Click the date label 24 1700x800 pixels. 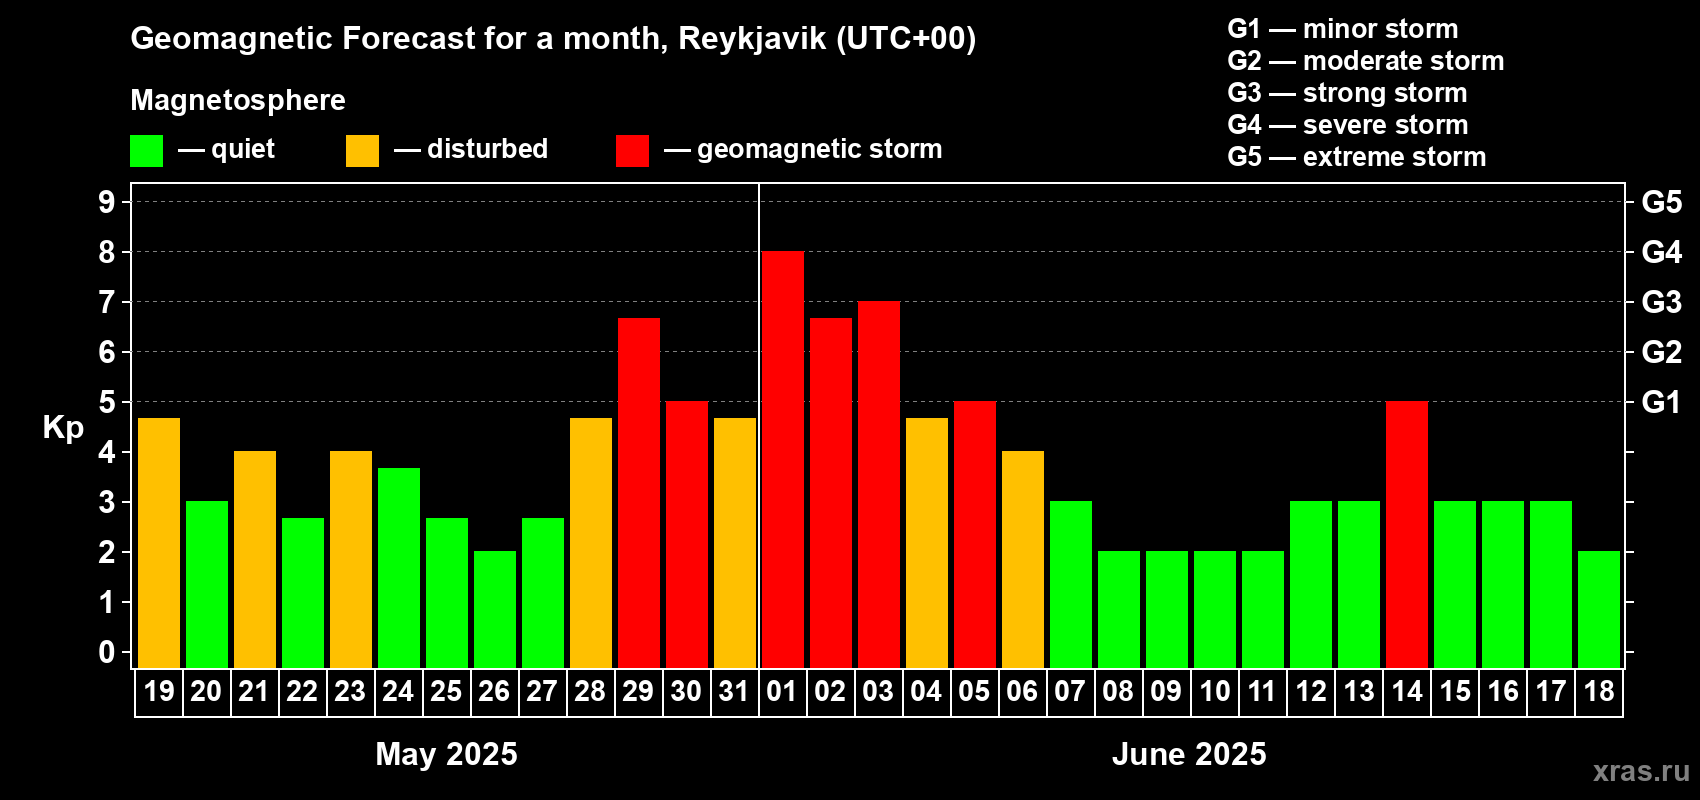pyautogui.click(x=399, y=692)
